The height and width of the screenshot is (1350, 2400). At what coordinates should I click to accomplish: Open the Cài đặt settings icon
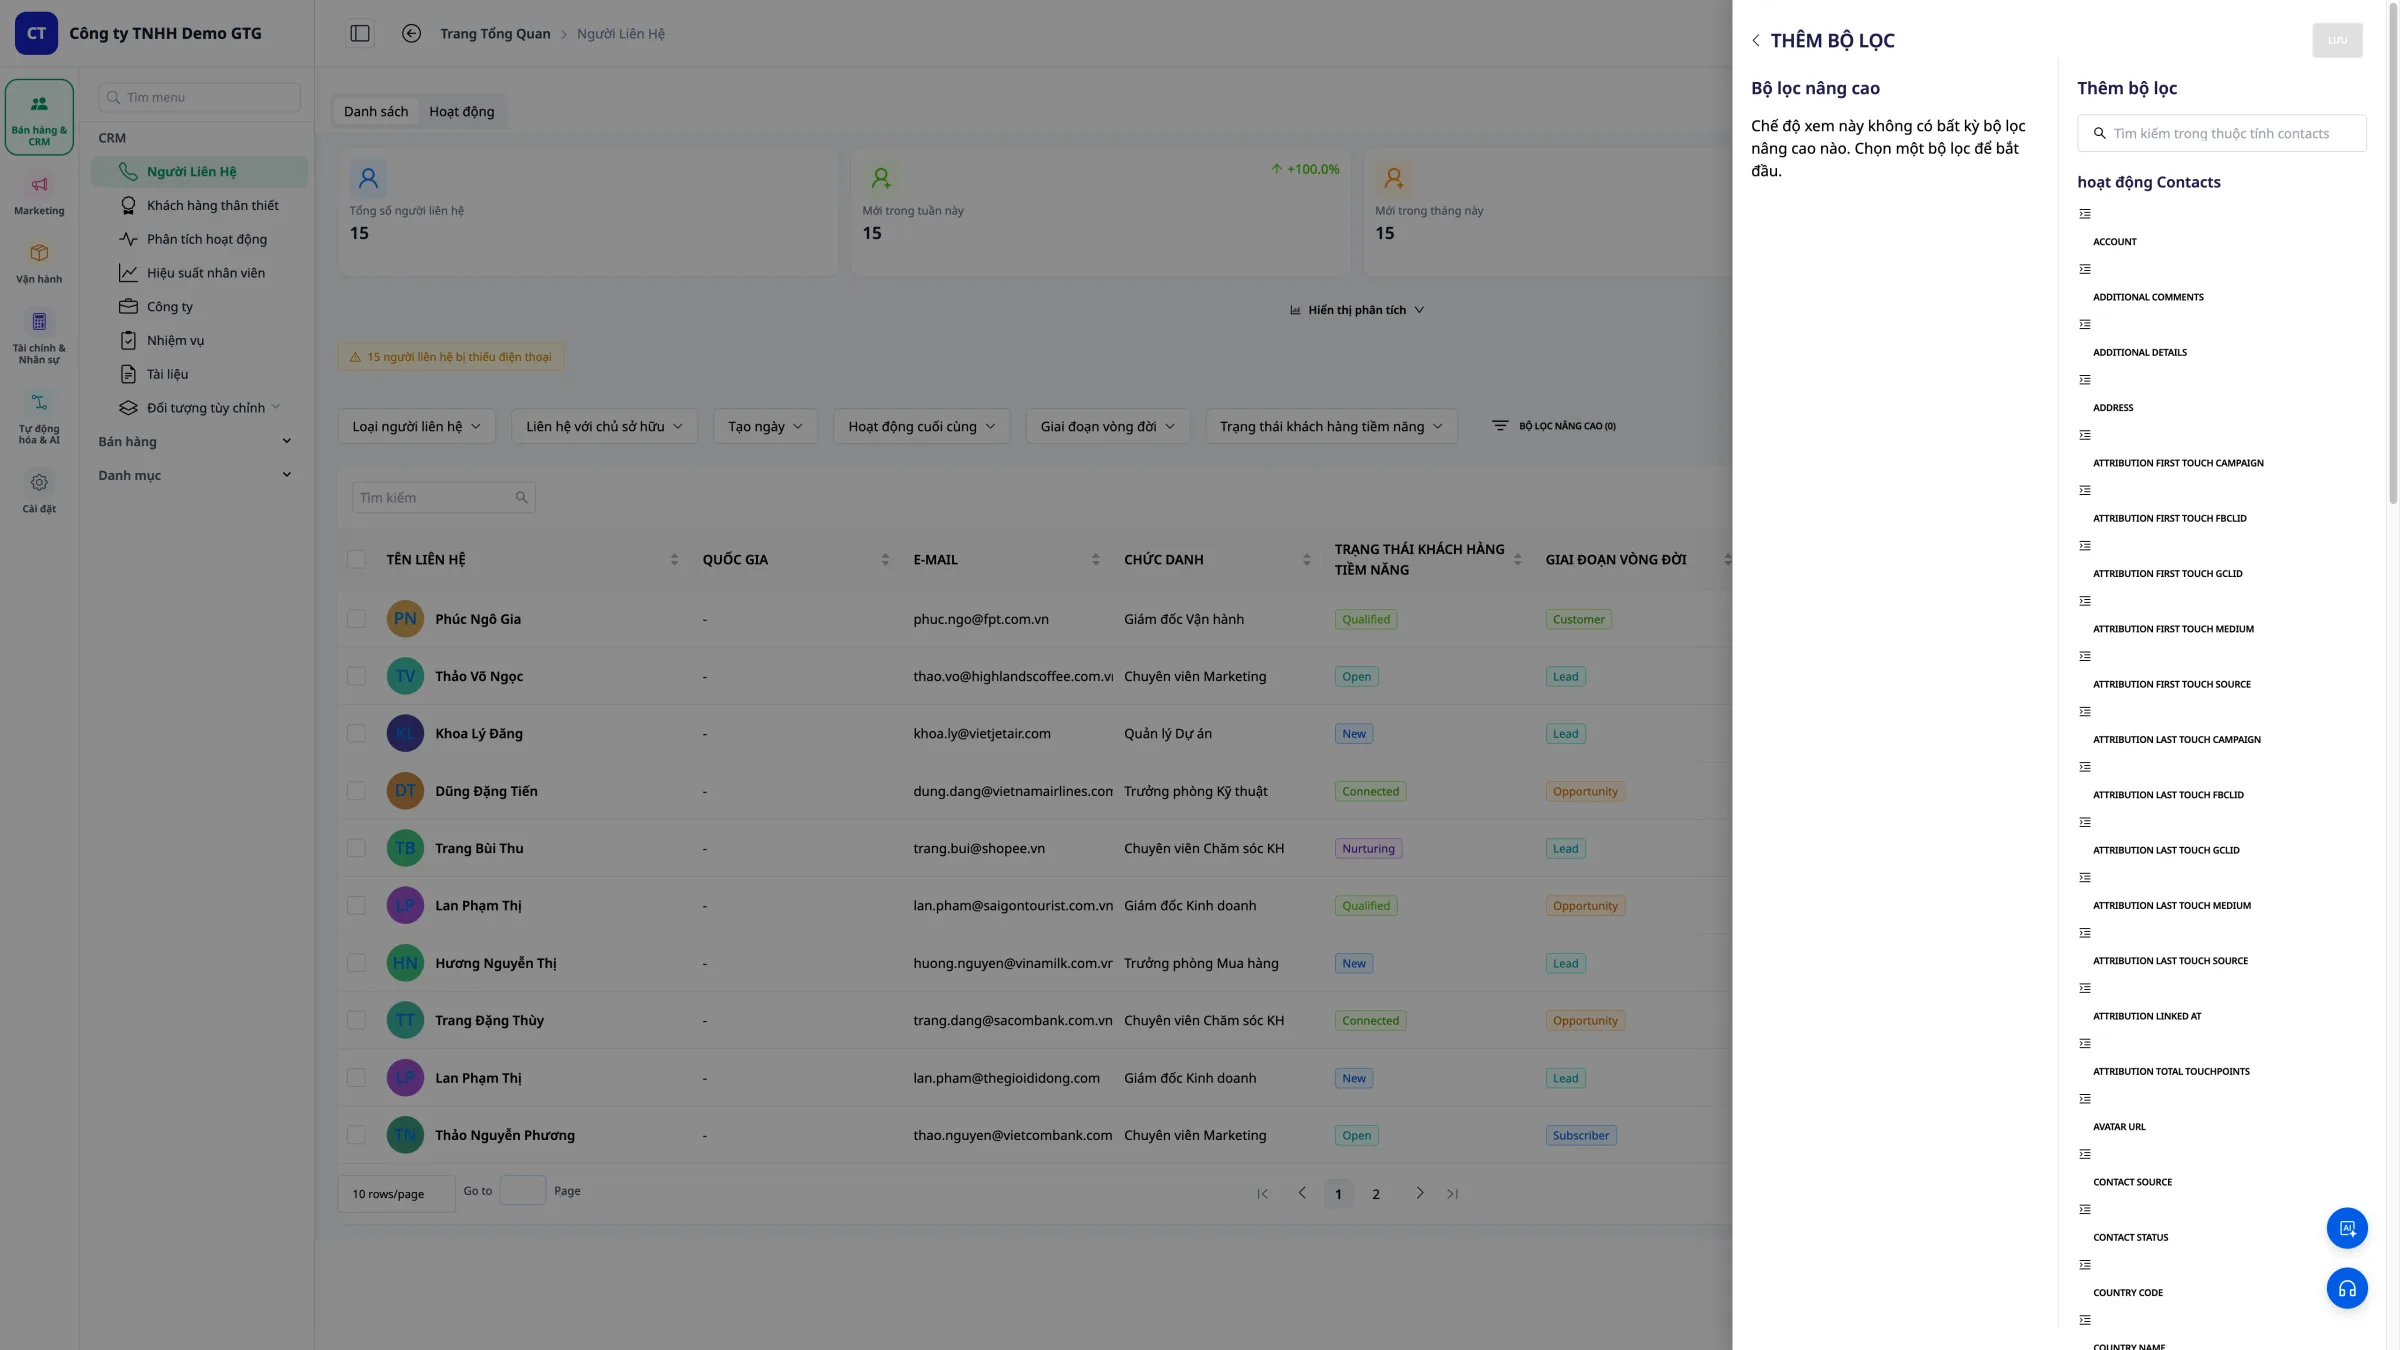point(39,492)
